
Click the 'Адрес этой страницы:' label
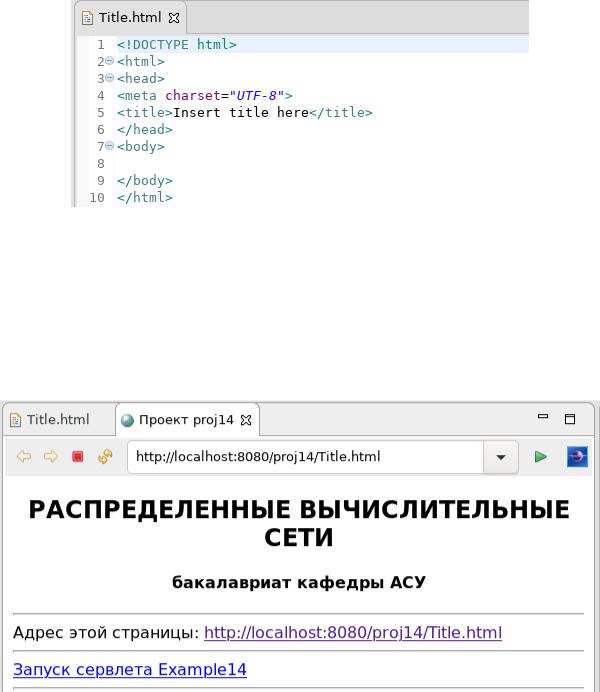click(x=107, y=632)
